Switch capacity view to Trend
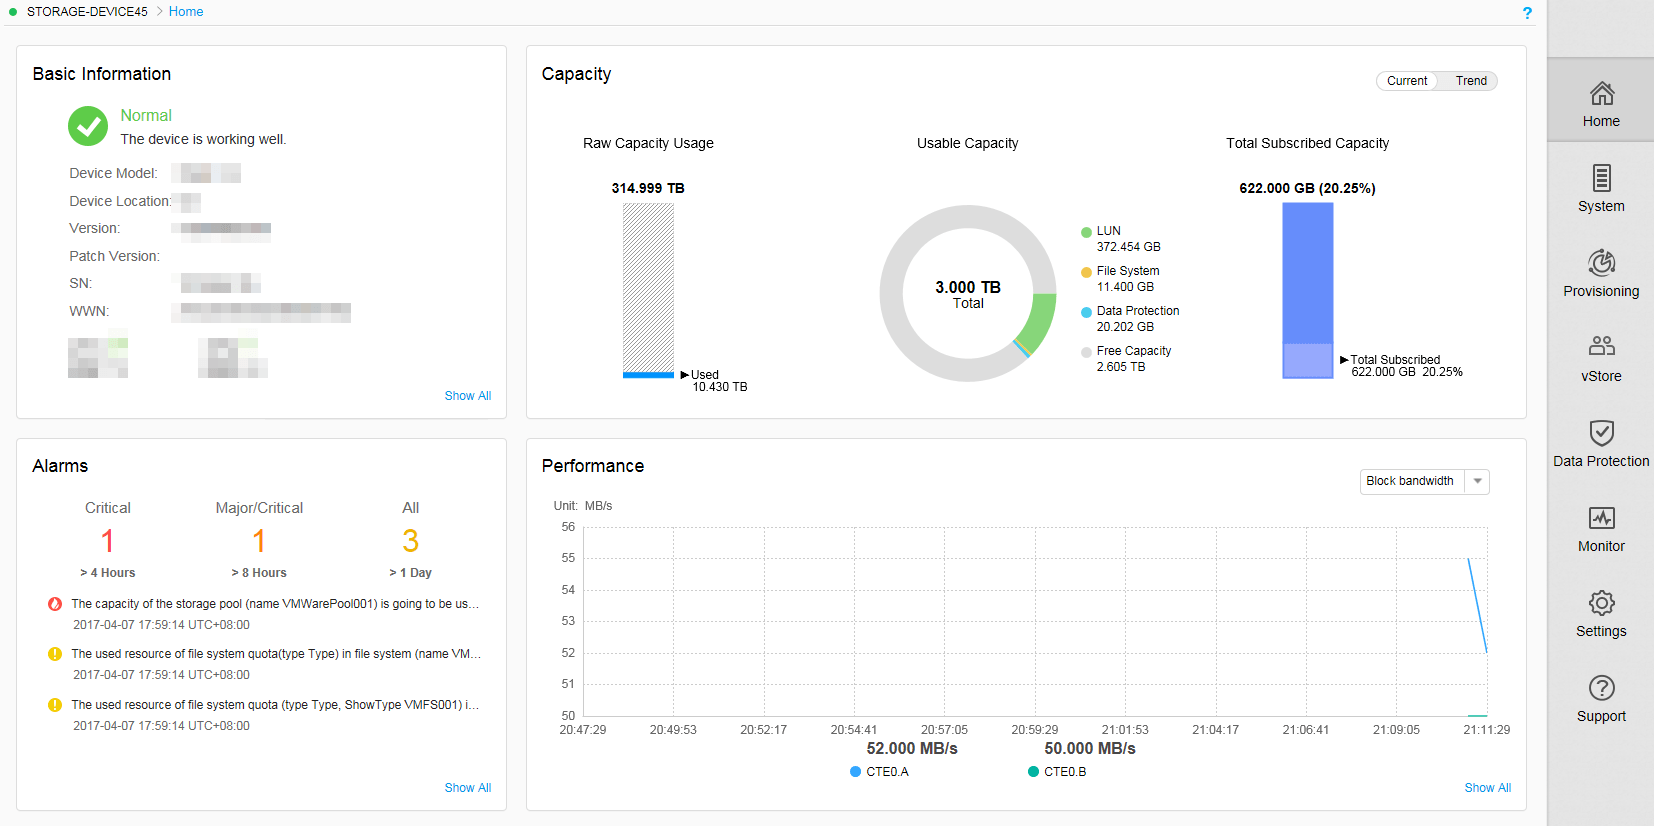Screen dimensions: 1654x826 1471,81
